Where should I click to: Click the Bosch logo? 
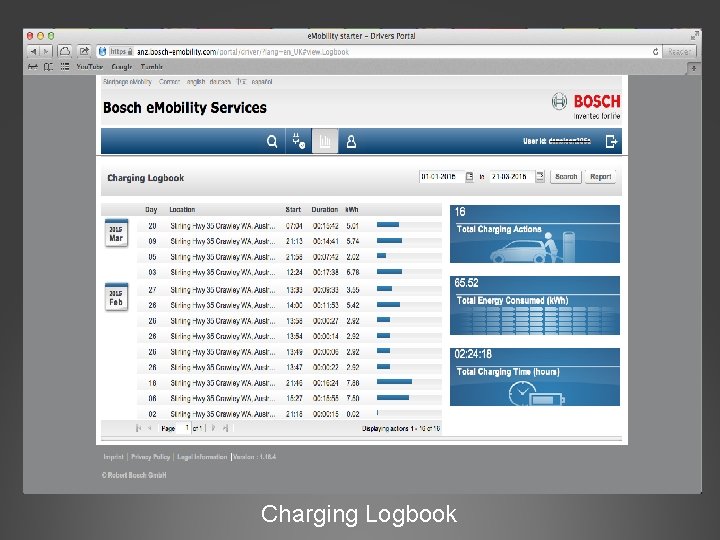586,106
